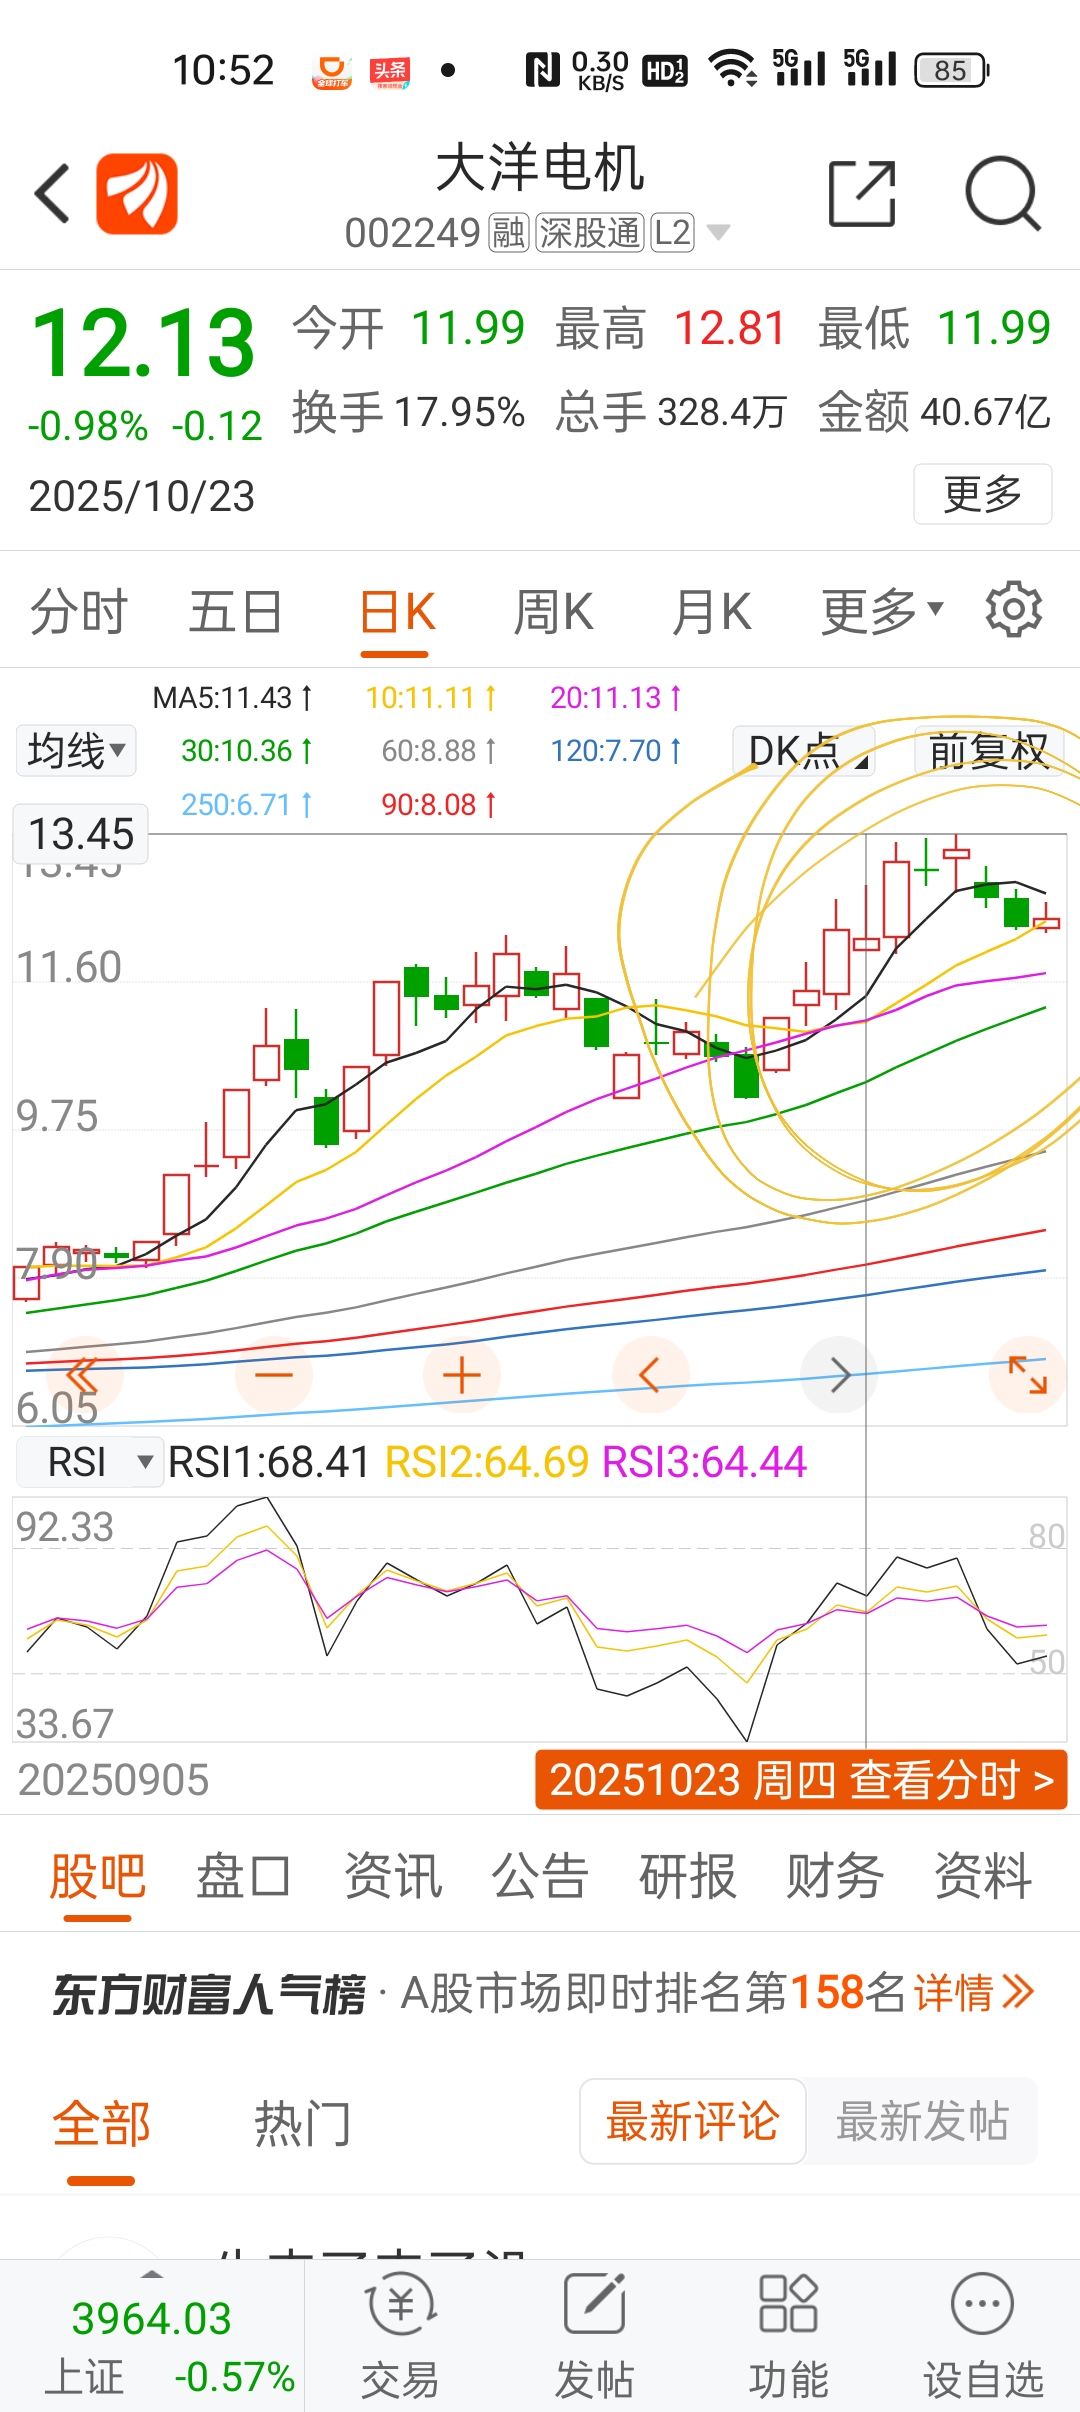The height and width of the screenshot is (2412, 1080).
Task: Zoom in chart with plus button
Action: [x=462, y=1375]
